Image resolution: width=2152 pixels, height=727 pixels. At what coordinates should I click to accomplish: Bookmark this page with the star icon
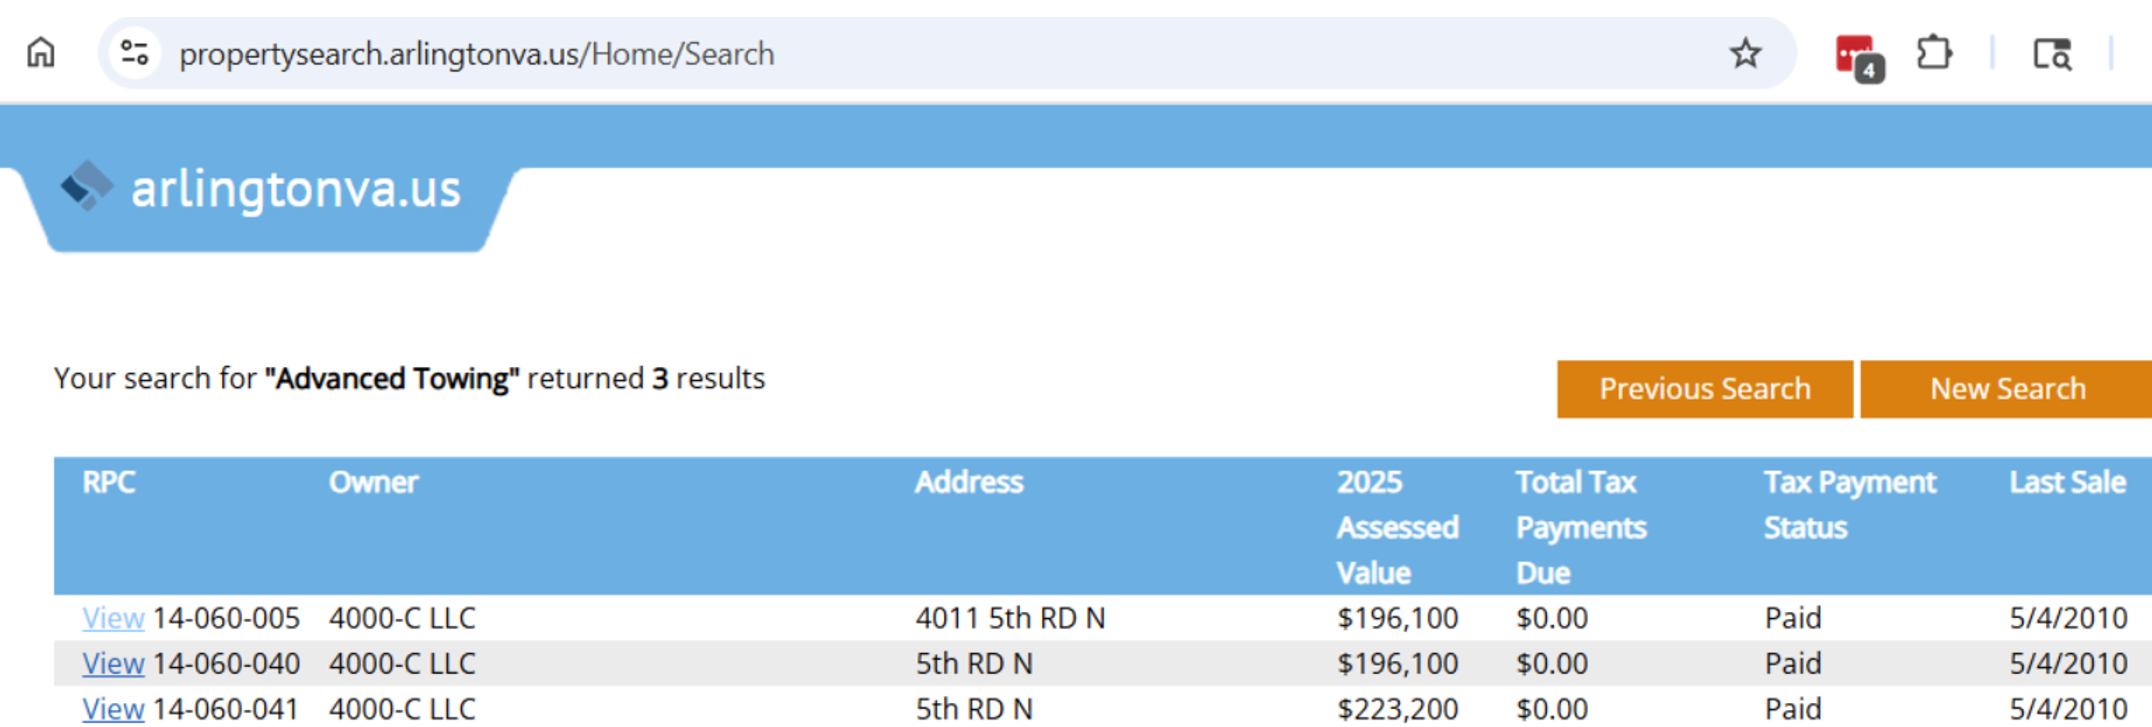1745,53
